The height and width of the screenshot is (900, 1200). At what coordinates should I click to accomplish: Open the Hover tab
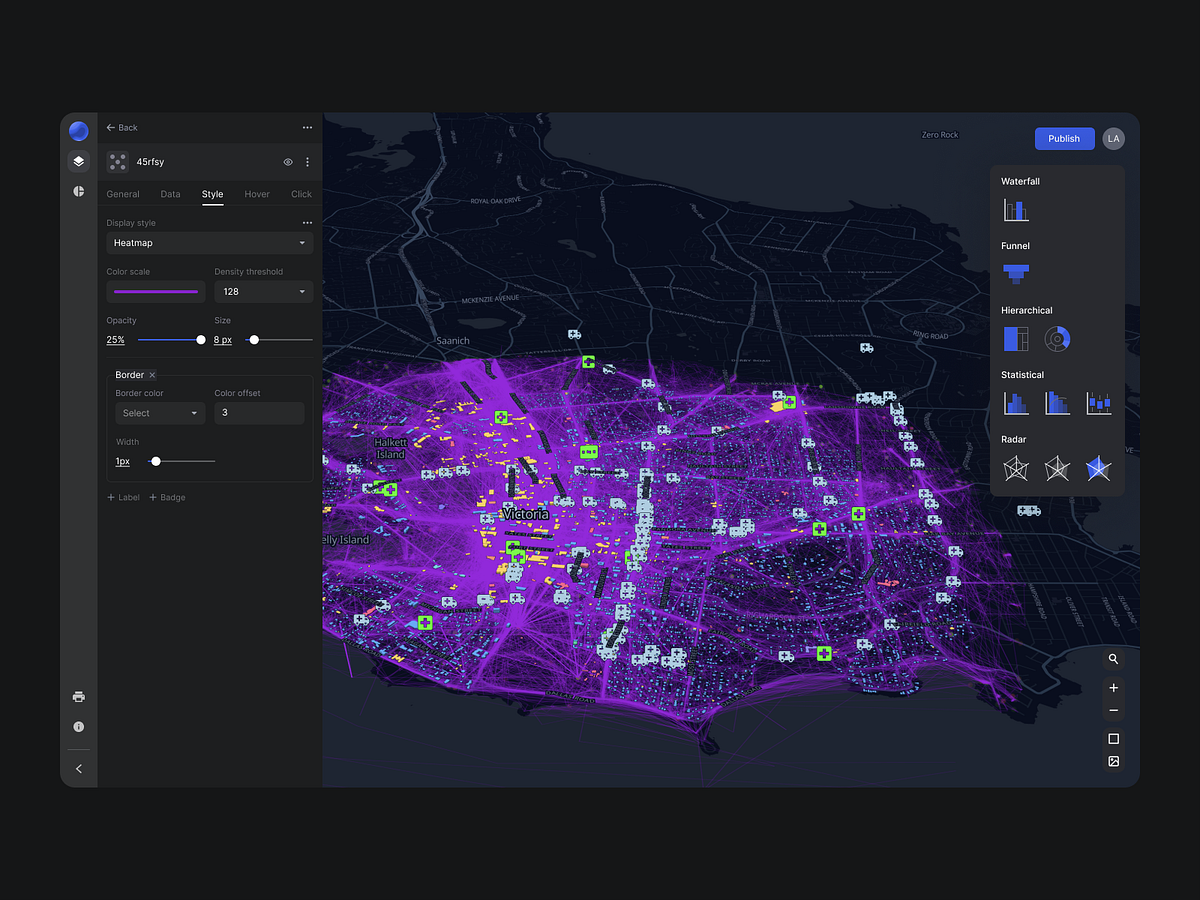pyautogui.click(x=256, y=193)
